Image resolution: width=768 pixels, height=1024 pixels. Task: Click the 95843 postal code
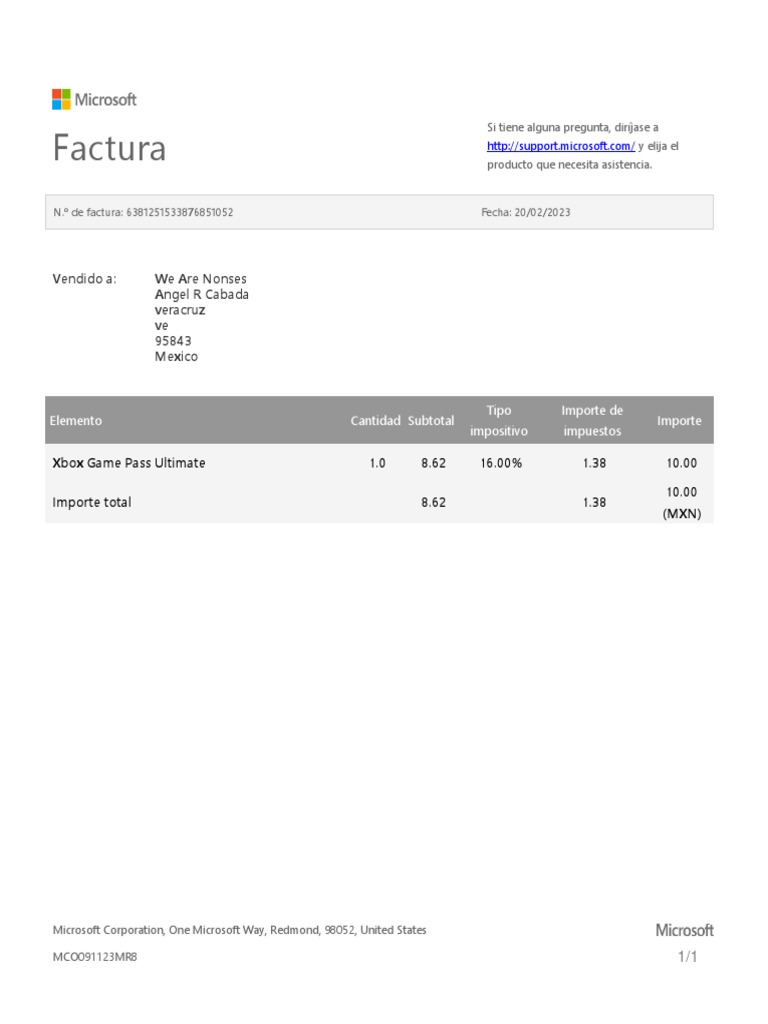(x=173, y=341)
